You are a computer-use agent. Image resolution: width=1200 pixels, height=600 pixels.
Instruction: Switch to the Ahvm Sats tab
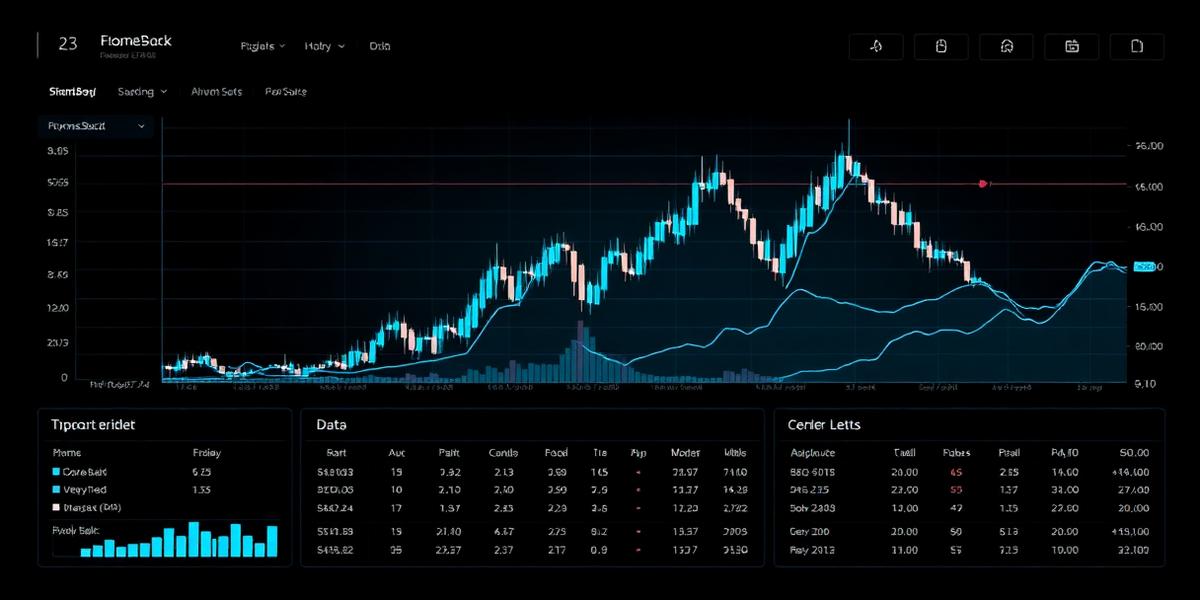pos(217,91)
